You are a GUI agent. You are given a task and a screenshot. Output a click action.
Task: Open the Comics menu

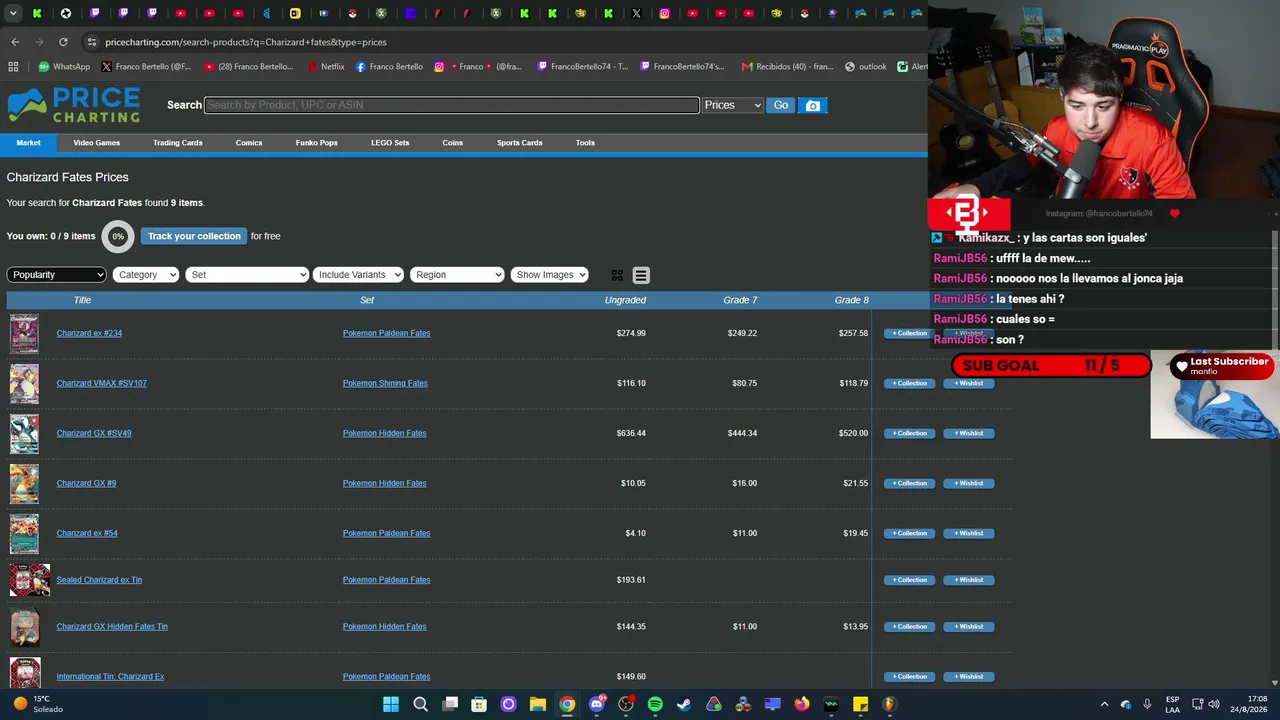249,143
